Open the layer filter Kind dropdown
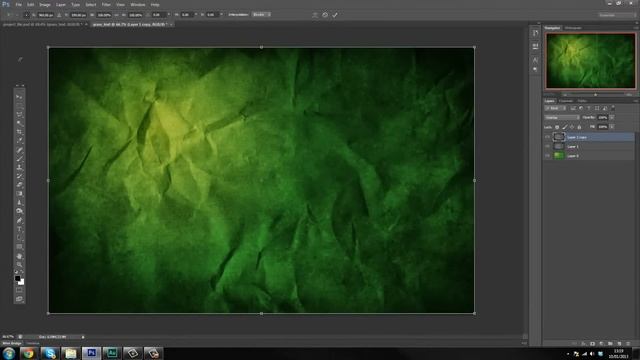The height and width of the screenshot is (360, 640). (556, 108)
